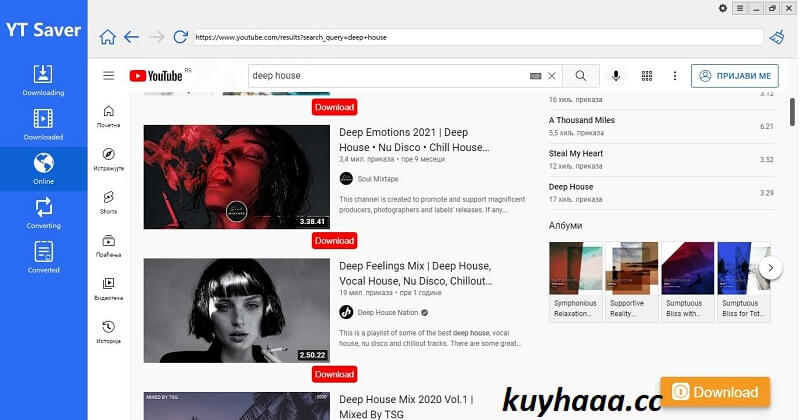Download the Deep Emotions 2021 video
Screen dimensions: 800x420
[x=334, y=241]
